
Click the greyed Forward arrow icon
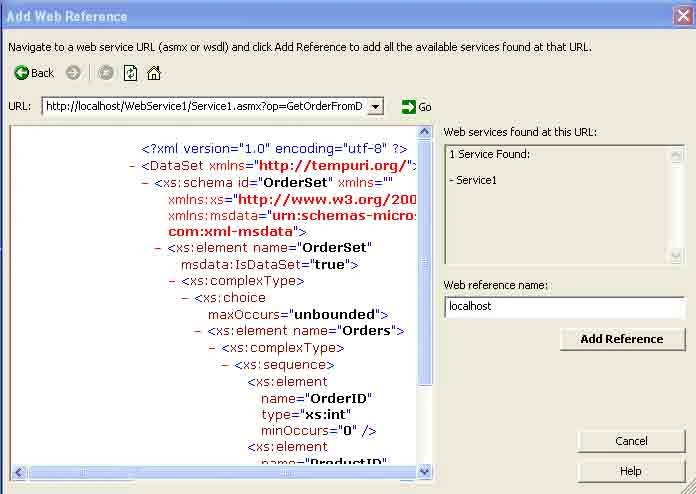click(73, 73)
